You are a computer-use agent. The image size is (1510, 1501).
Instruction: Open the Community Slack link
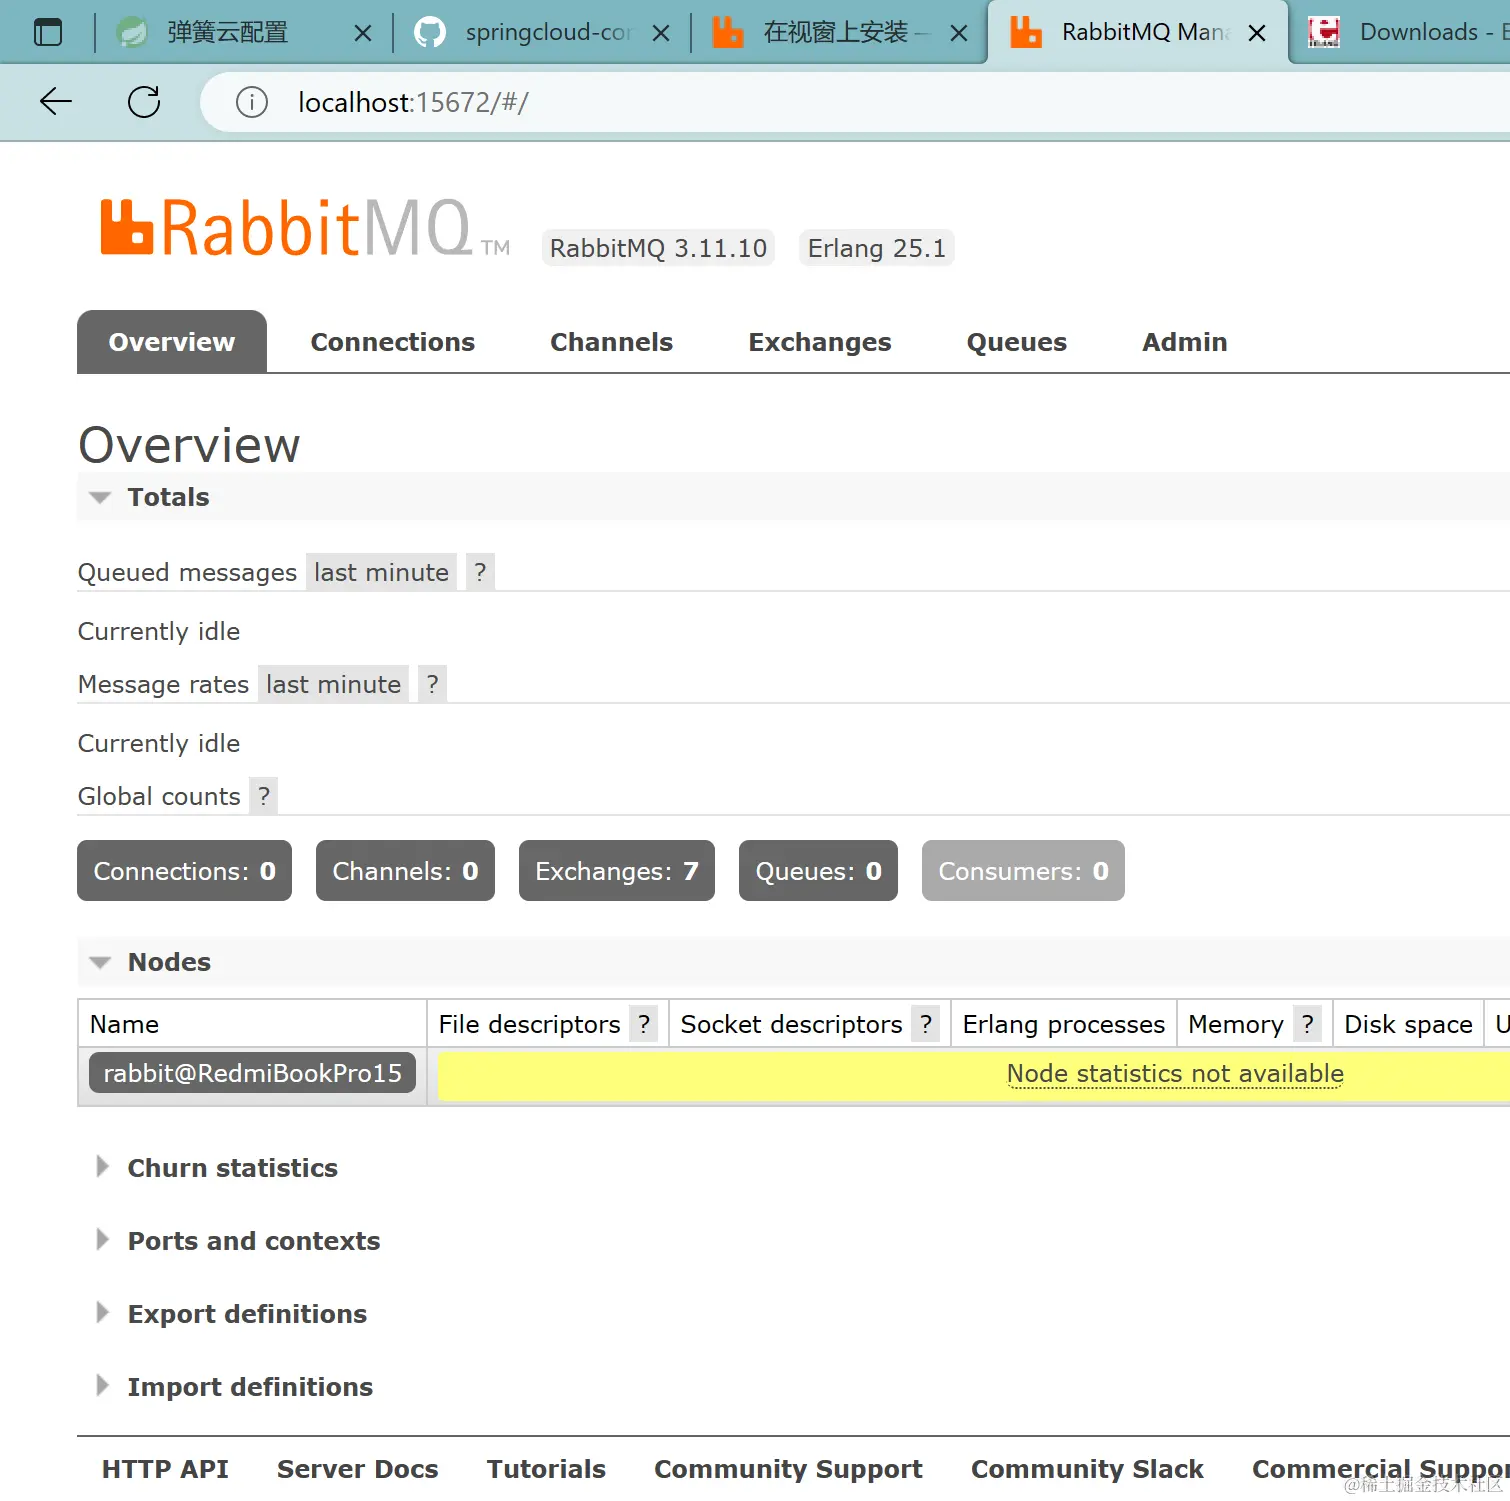[1087, 1469]
